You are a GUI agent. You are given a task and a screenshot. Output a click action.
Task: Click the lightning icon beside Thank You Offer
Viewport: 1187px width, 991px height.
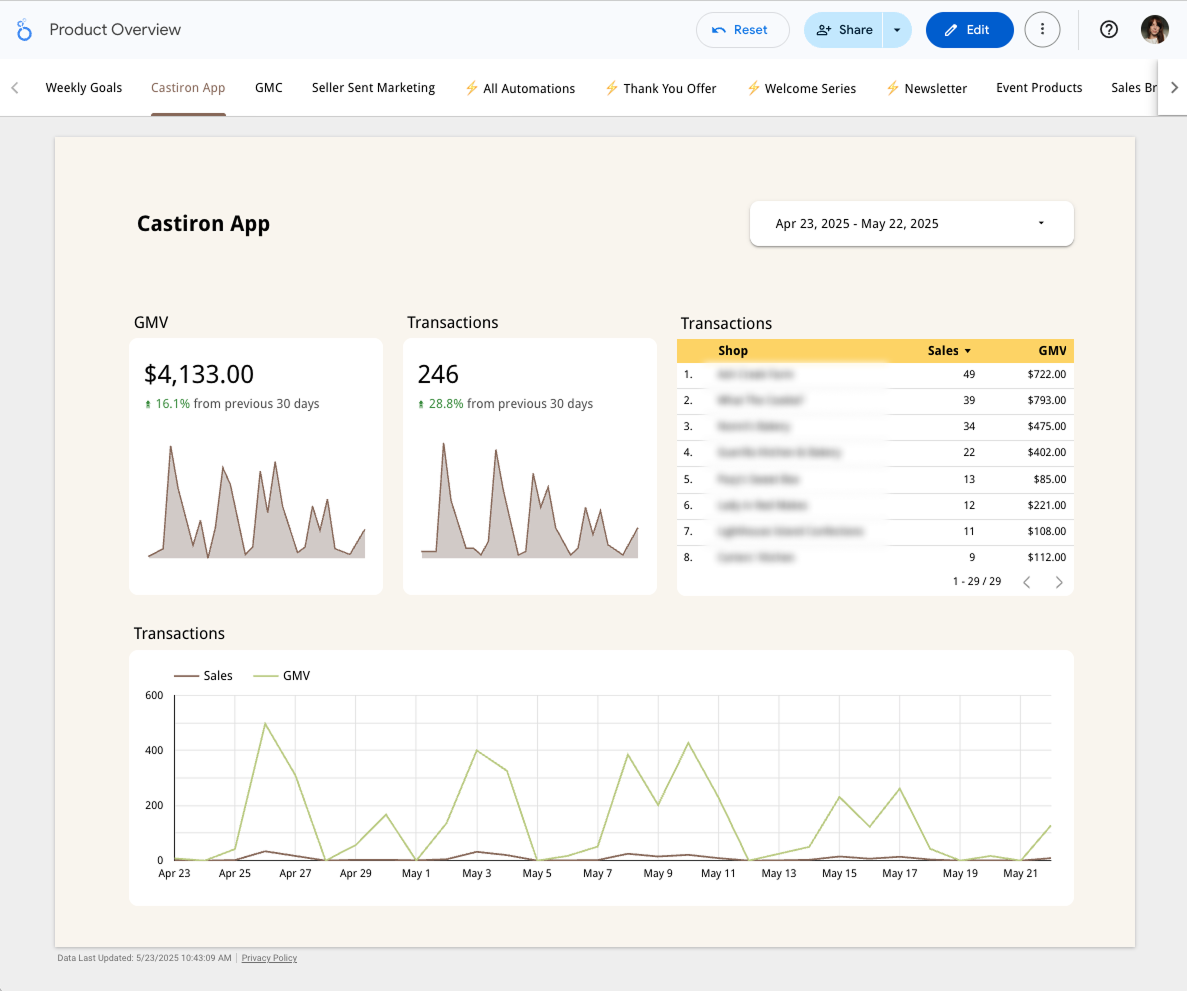(x=612, y=88)
